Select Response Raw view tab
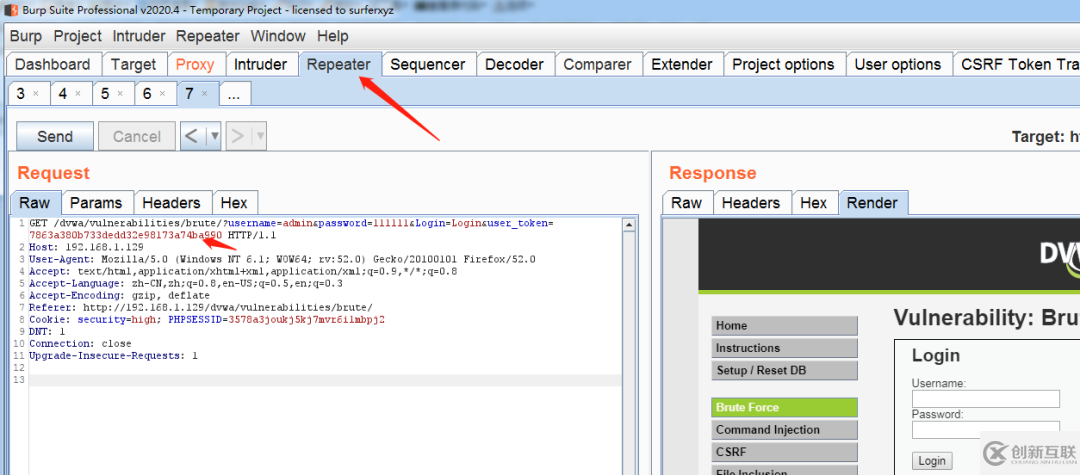Screen dimensions: 1080x475 click(687, 203)
